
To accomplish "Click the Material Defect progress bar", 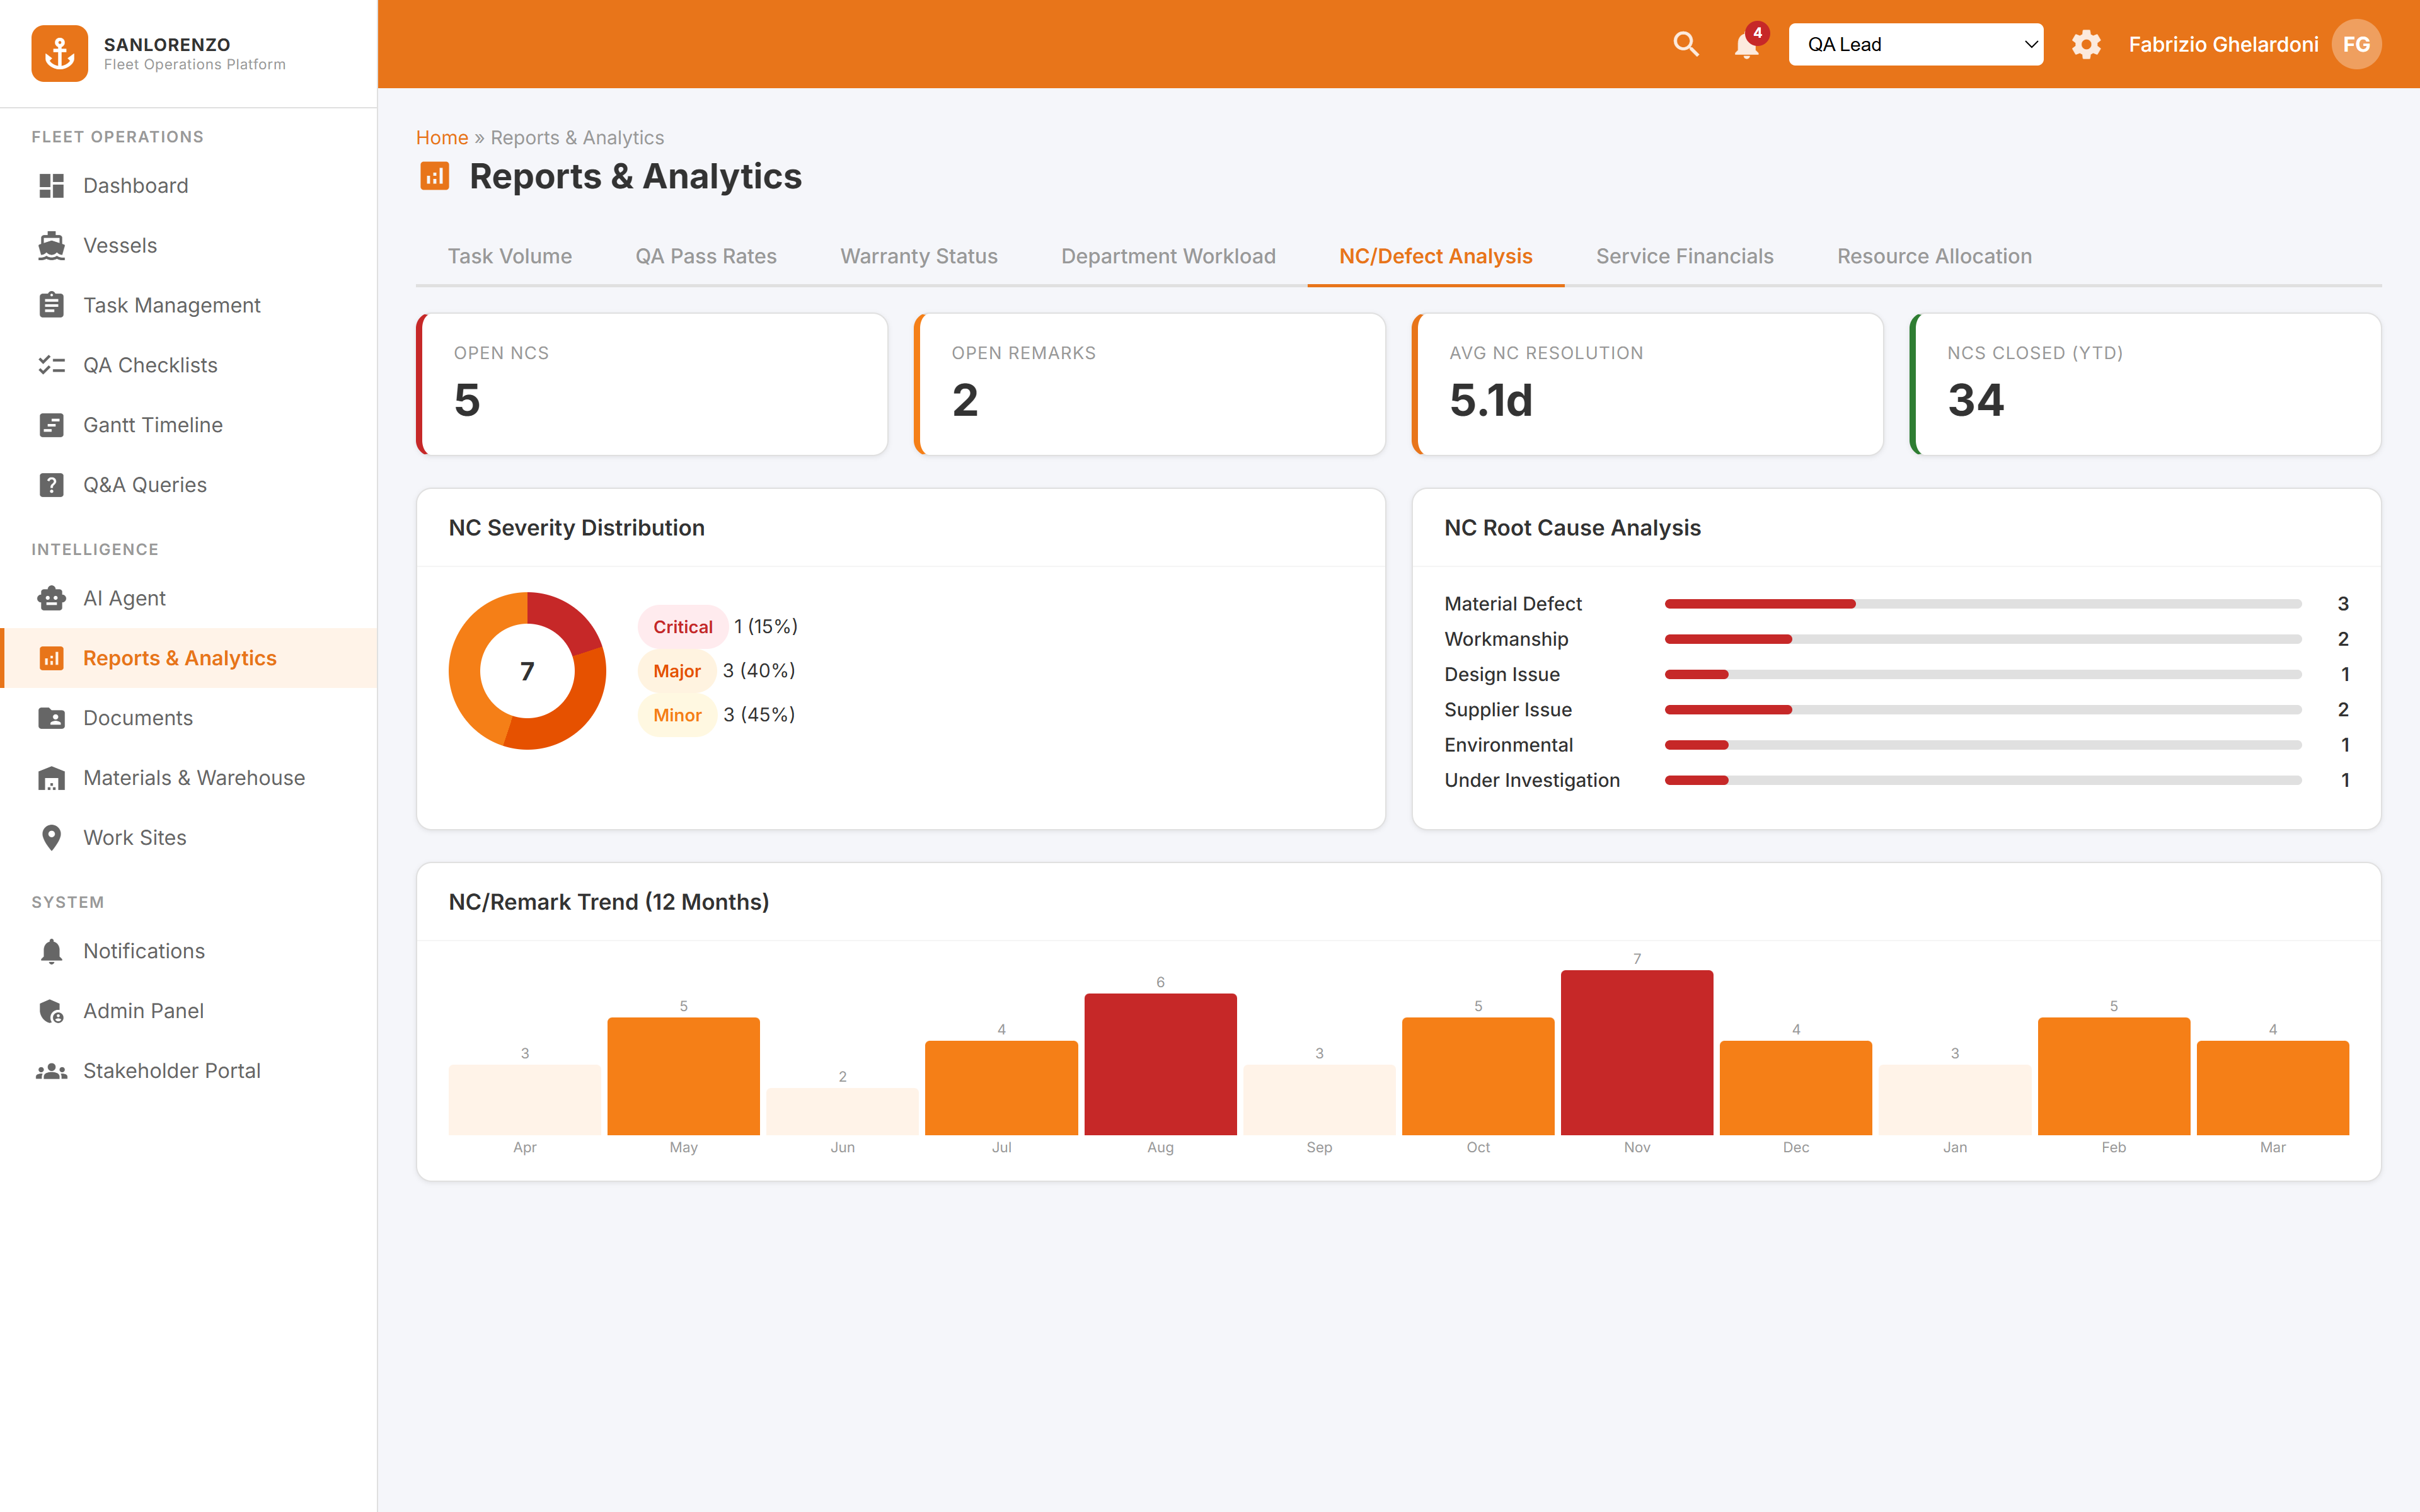I will (x=1982, y=604).
